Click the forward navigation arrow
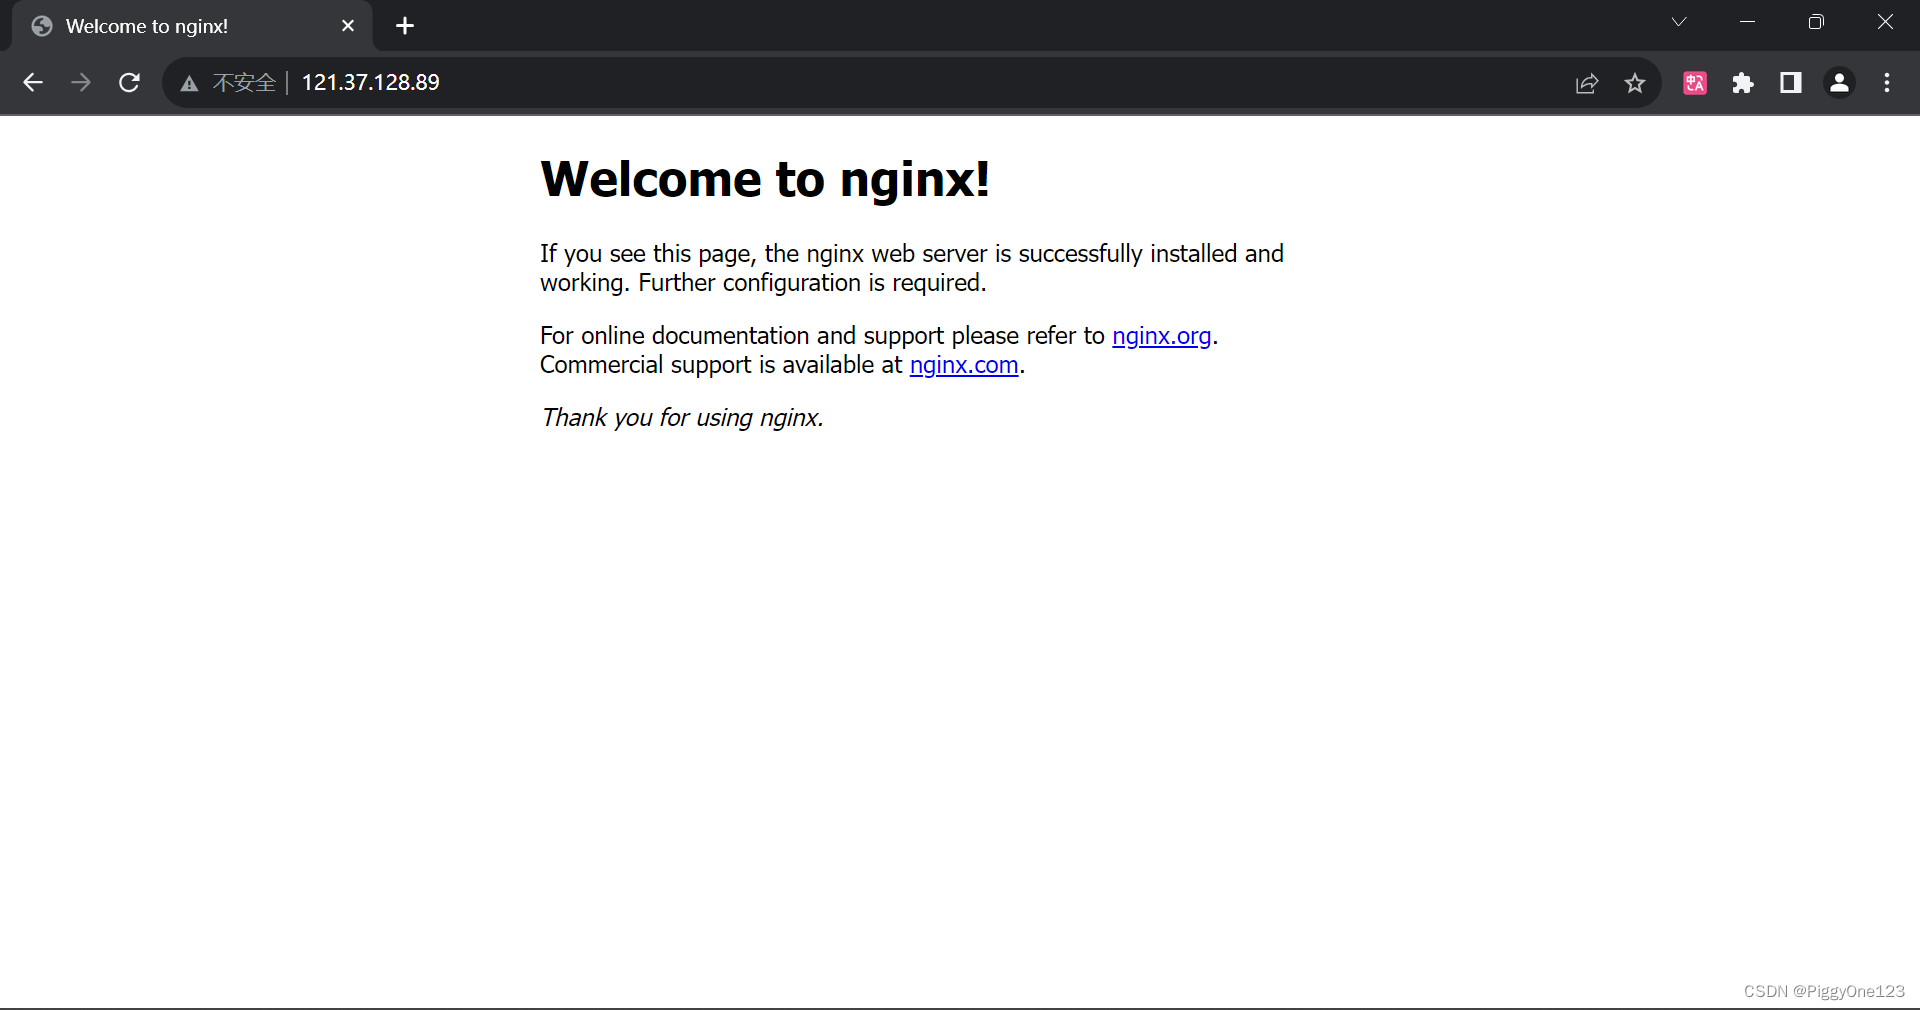 [x=81, y=83]
